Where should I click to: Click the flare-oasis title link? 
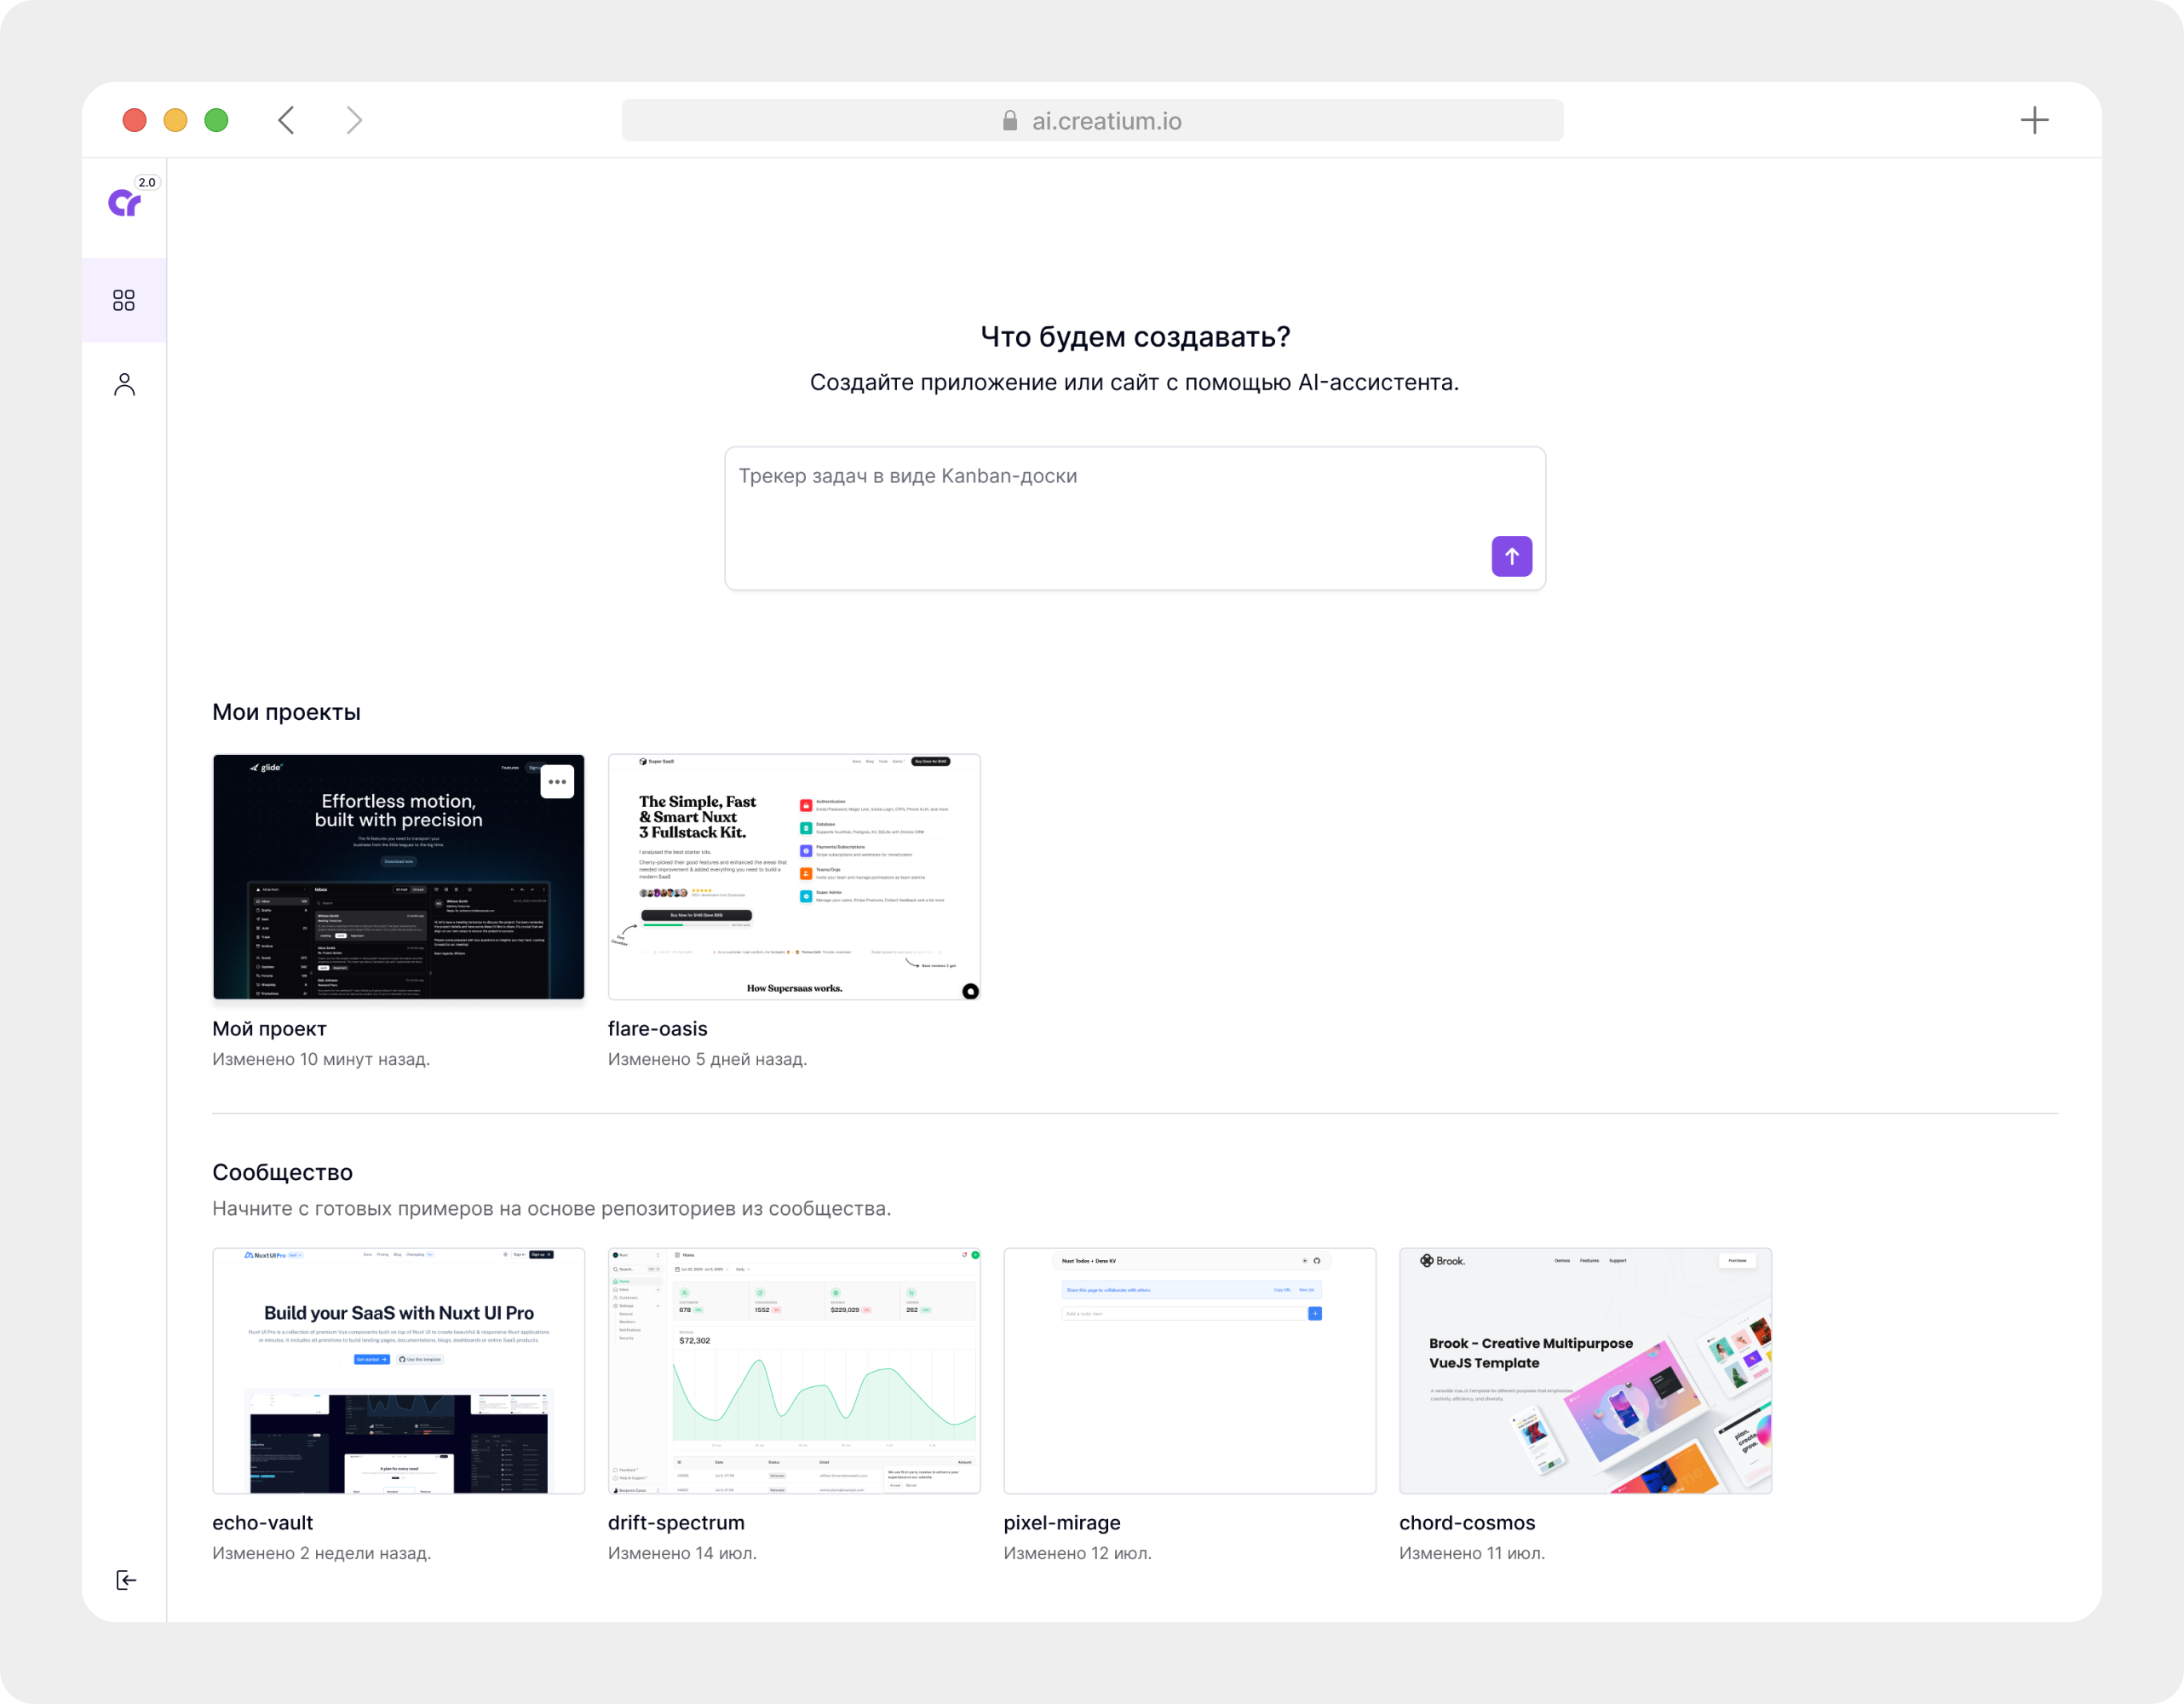[x=657, y=1029]
